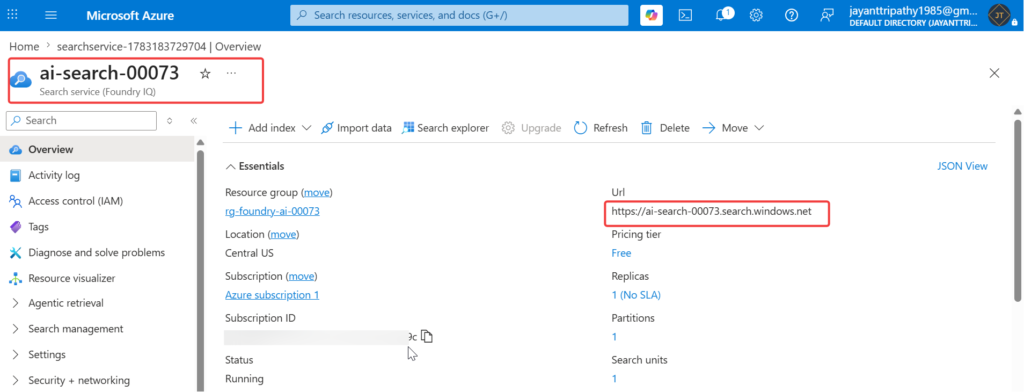The width and height of the screenshot is (1024, 392).
Task: Favorite ai-search-00073 with the star icon
Action: (205, 74)
